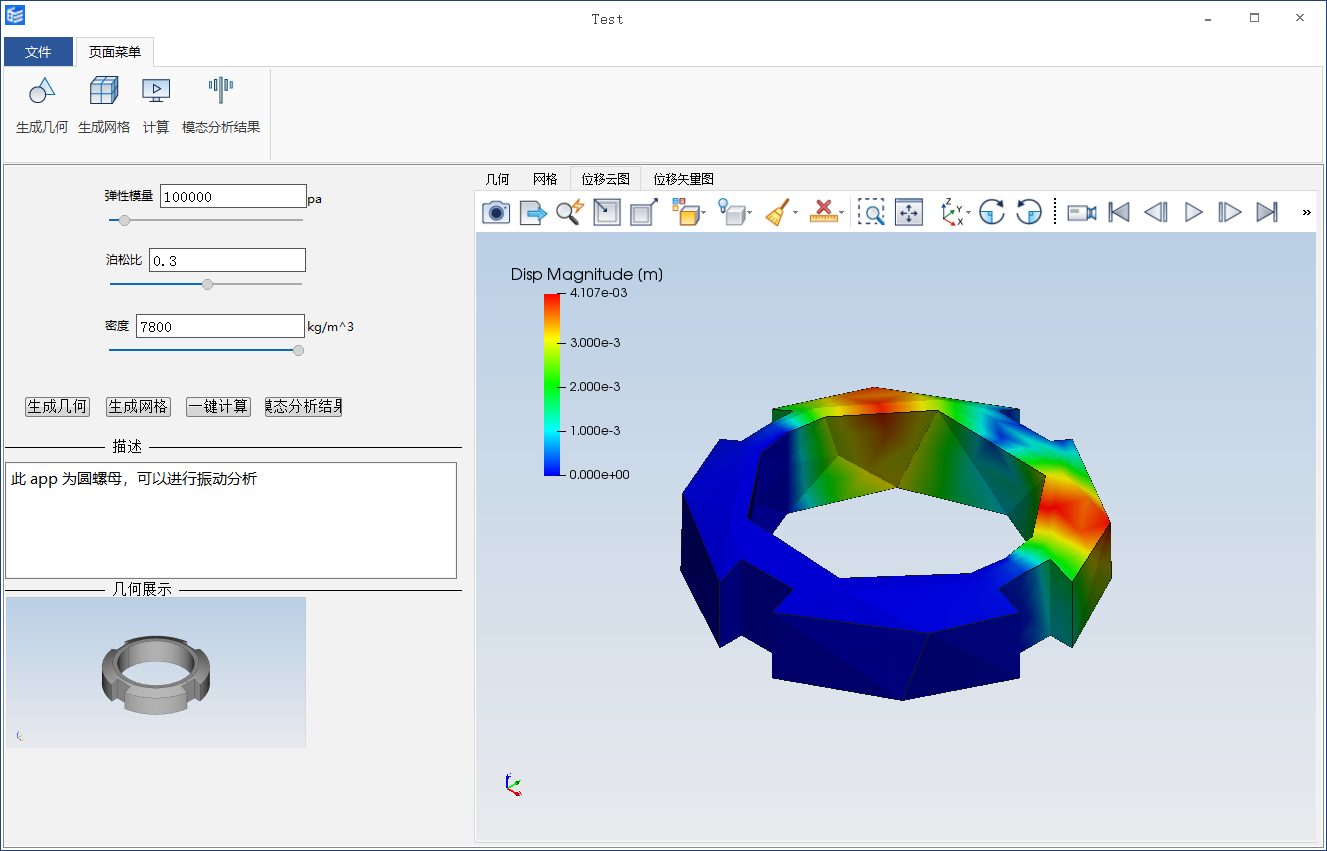1327x851 pixels.
Task: Play the animation
Action: (x=1193, y=212)
